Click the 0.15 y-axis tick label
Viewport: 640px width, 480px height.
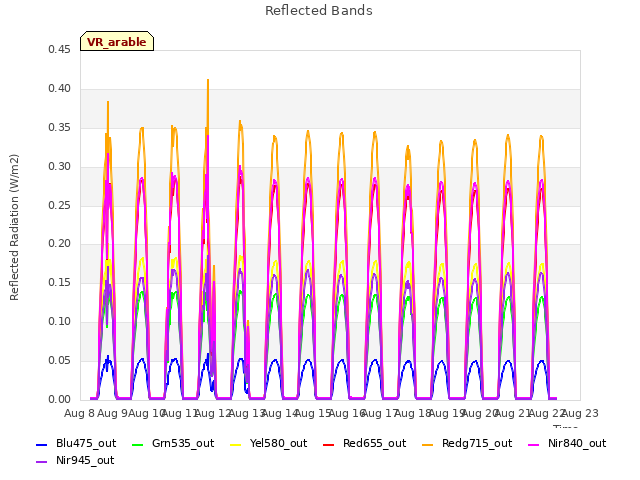pos(59,282)
